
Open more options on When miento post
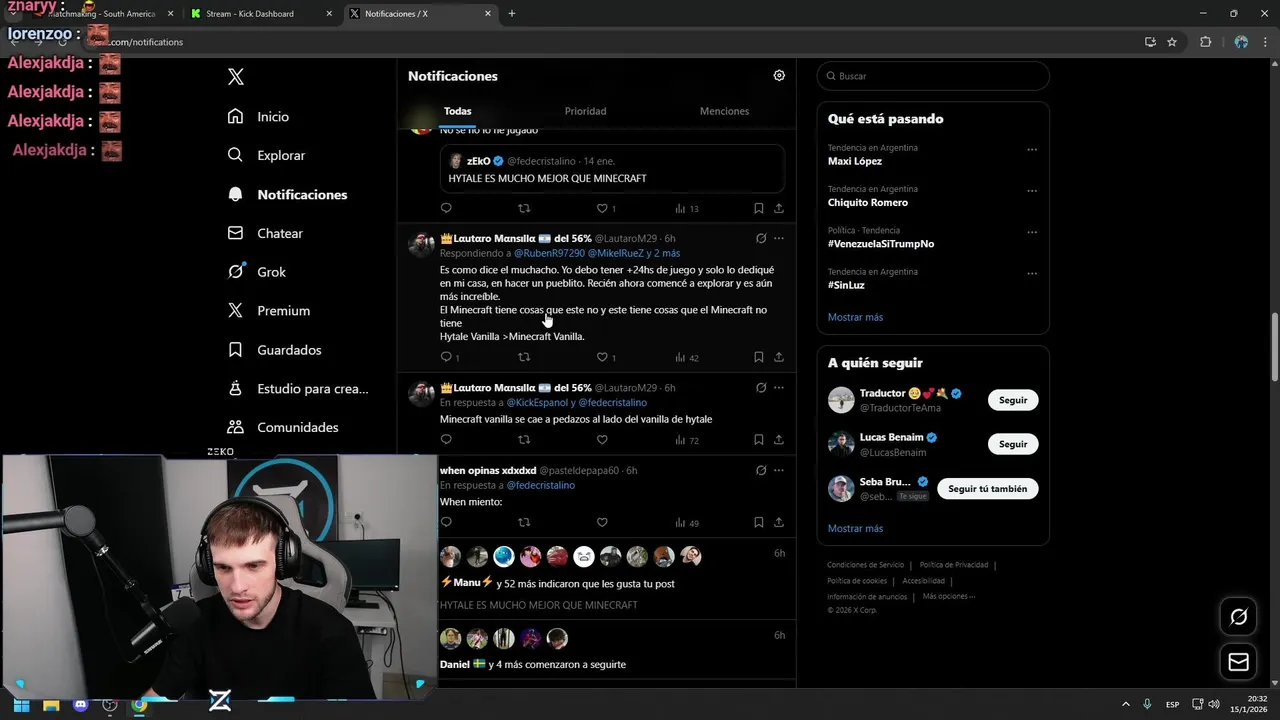(x=779, y=470)
